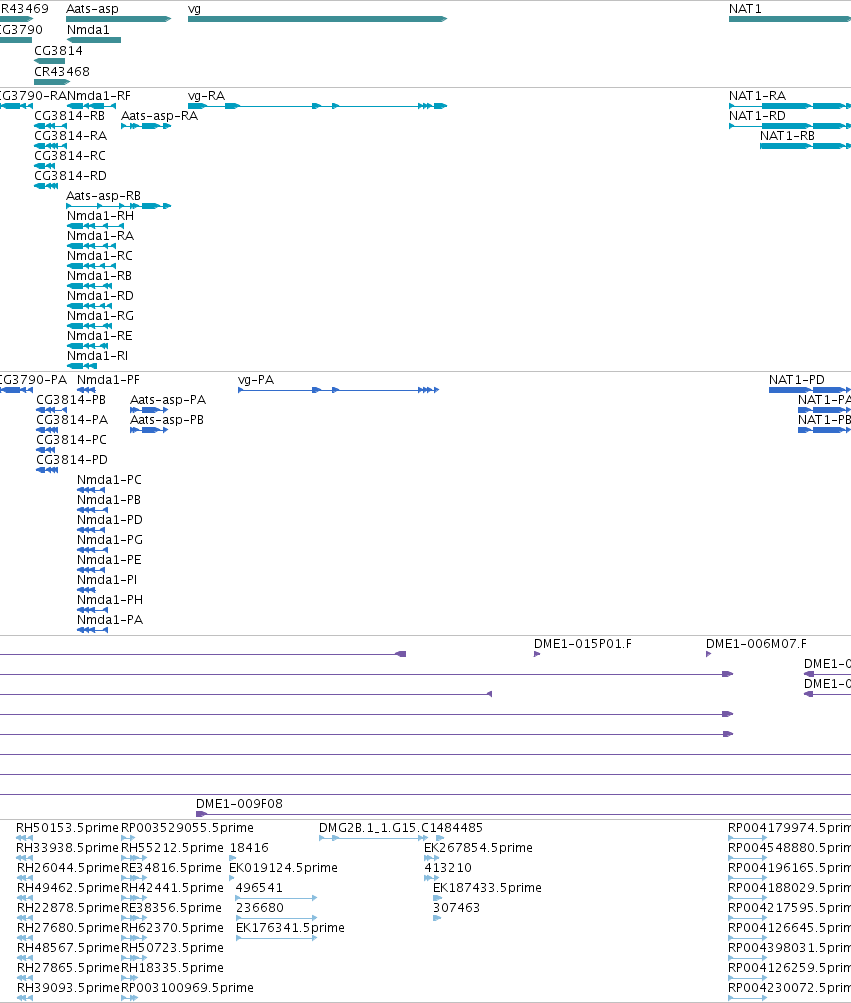Viewport: 851px width, 1003px height.
Task: Click the vg gene label
Action: pyautogui.click(x=195, y=9)
